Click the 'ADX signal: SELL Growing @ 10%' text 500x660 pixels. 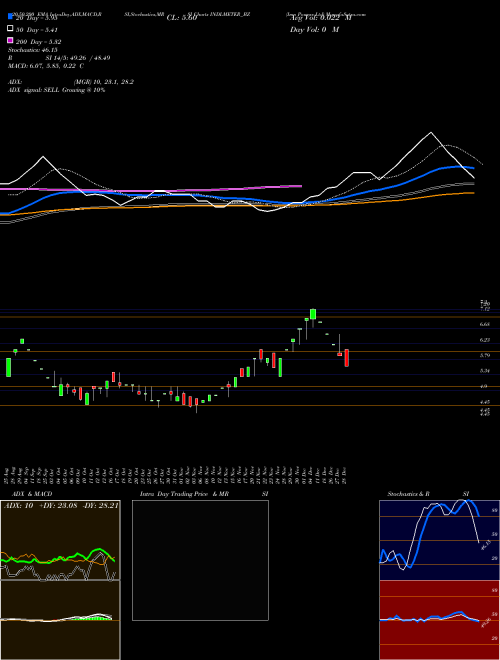(56, 90)
